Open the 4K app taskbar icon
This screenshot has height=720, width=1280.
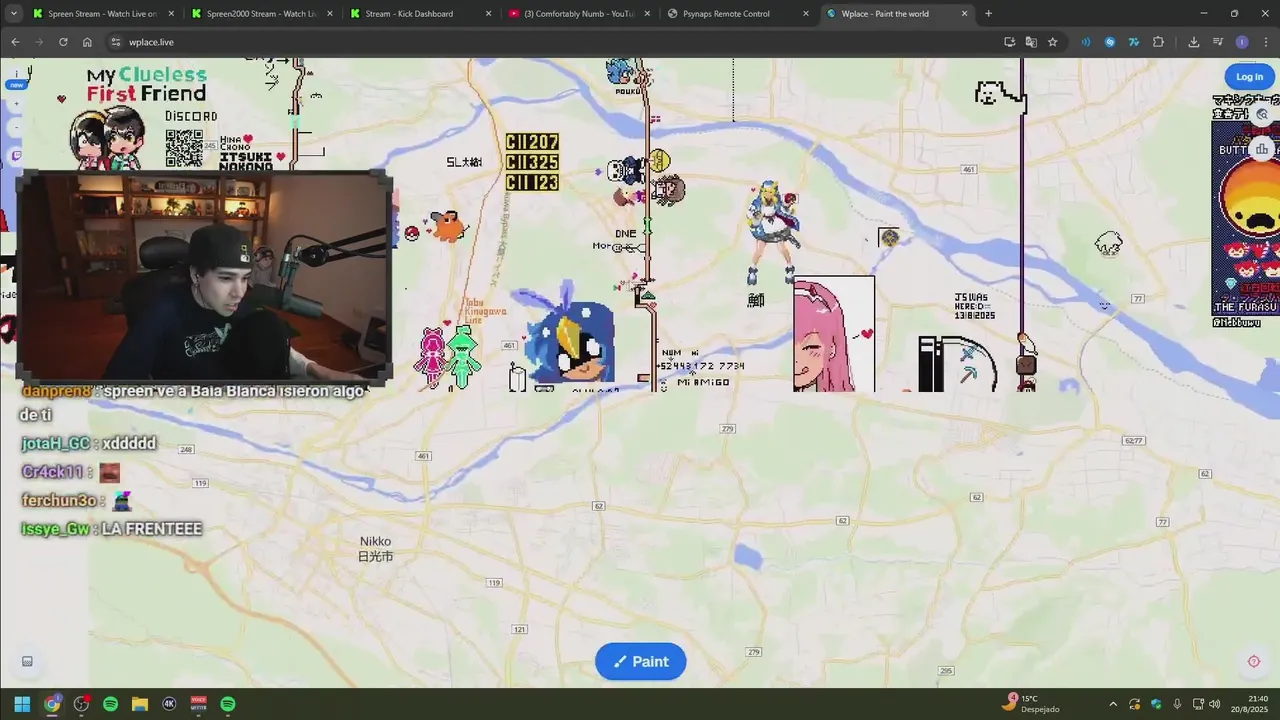pyautogui.click(x=169, y=704)
